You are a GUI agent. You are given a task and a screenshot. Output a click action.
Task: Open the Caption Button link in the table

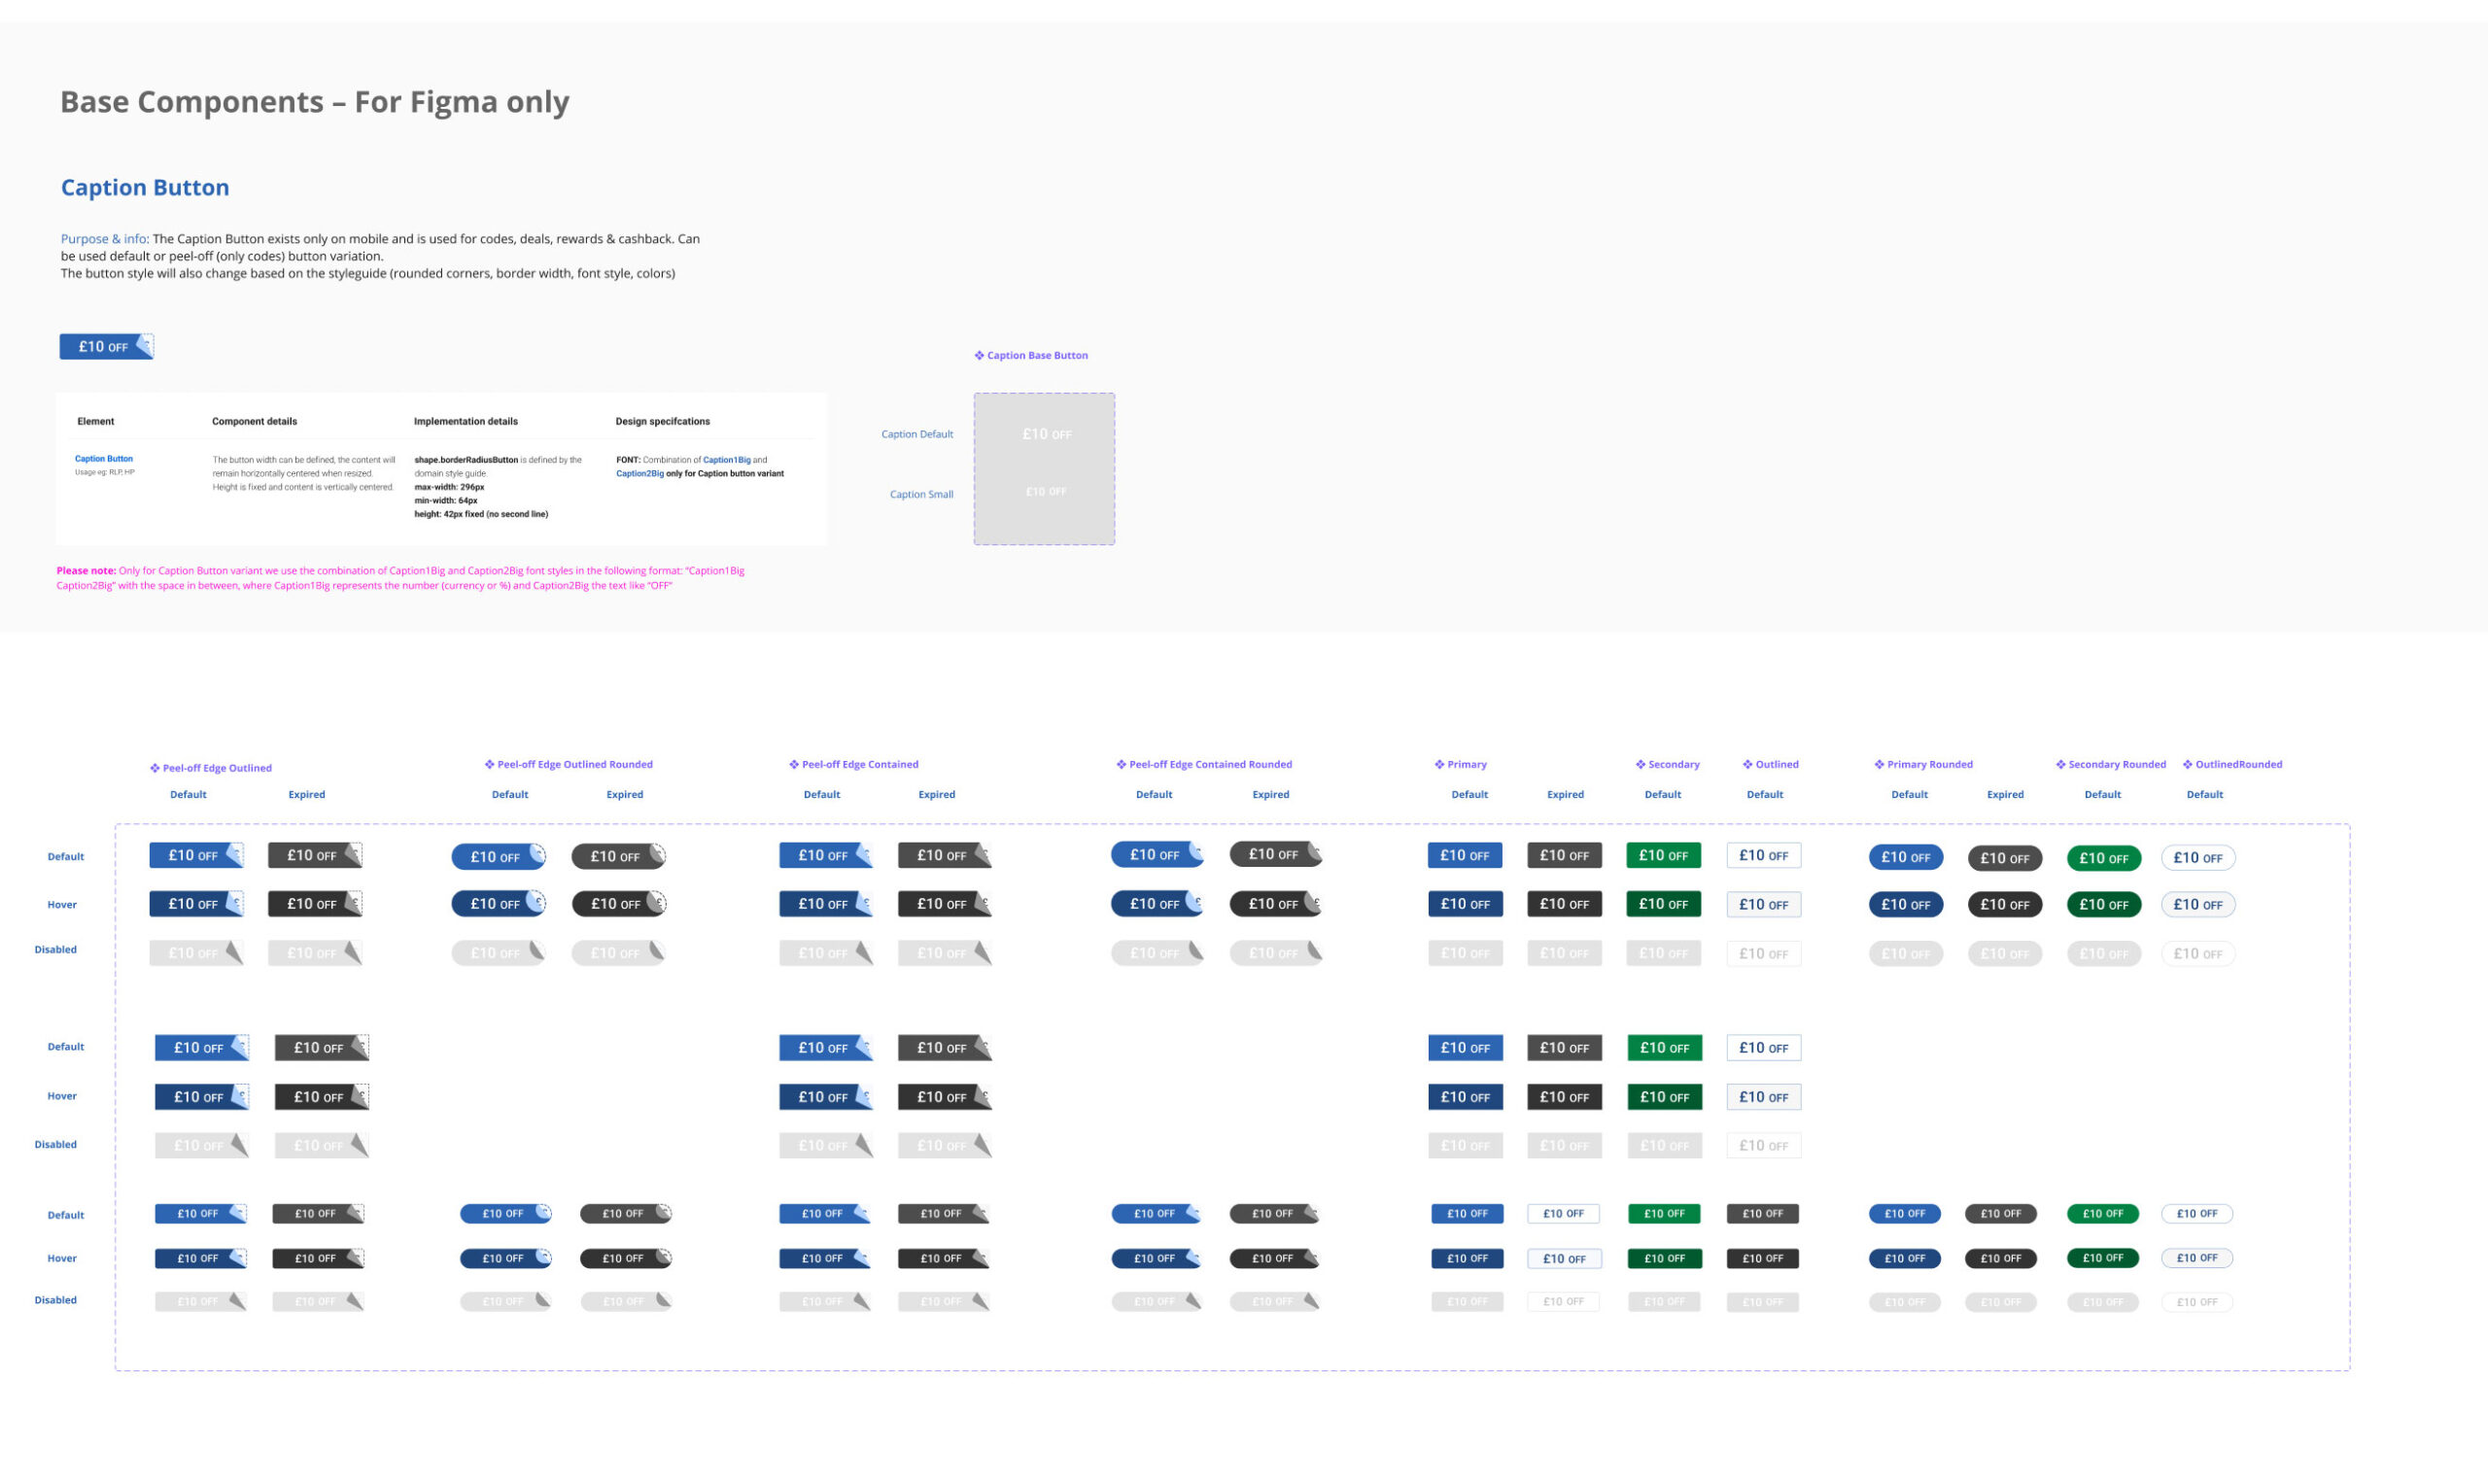tap(104, 458)
